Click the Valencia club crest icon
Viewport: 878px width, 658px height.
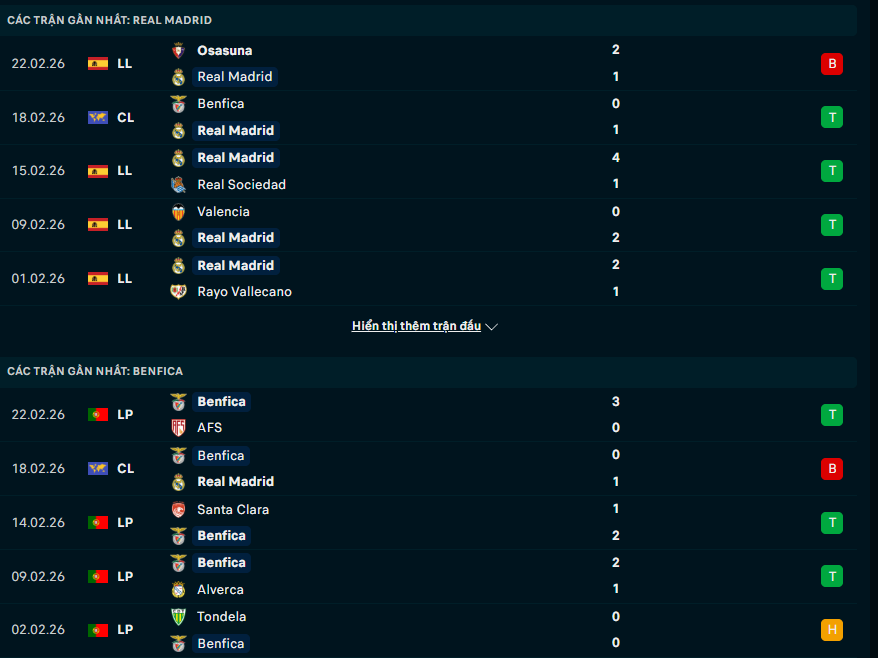[x=178, y=211]
